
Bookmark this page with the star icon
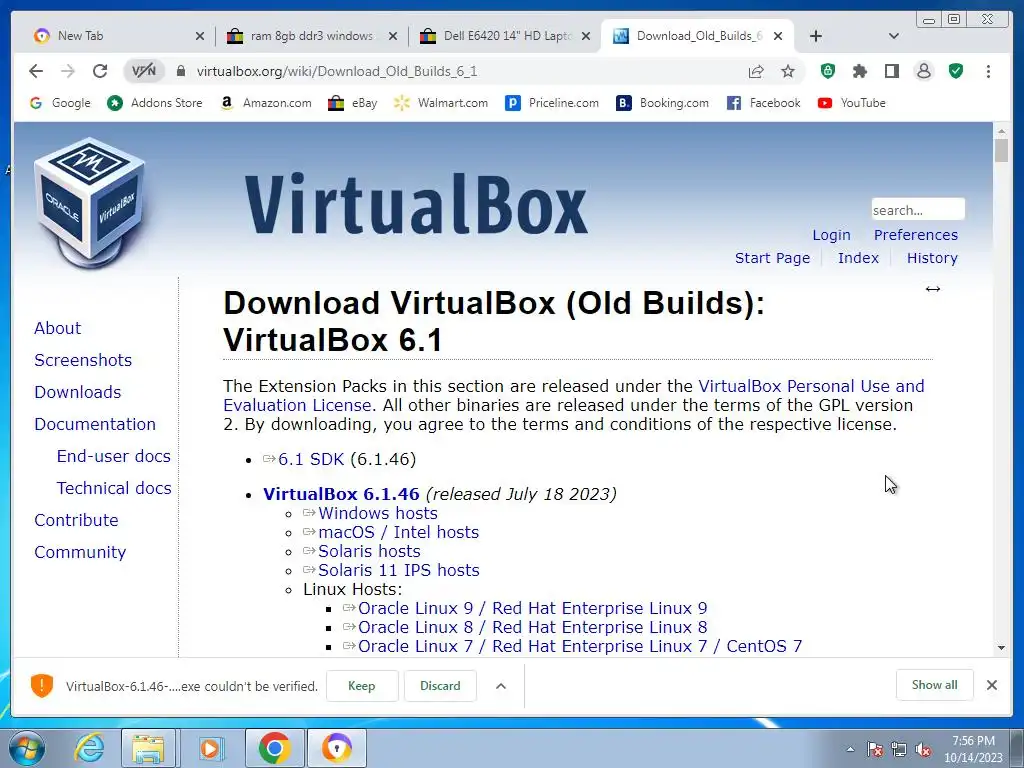pyautogui.click(x=788, y=71)
